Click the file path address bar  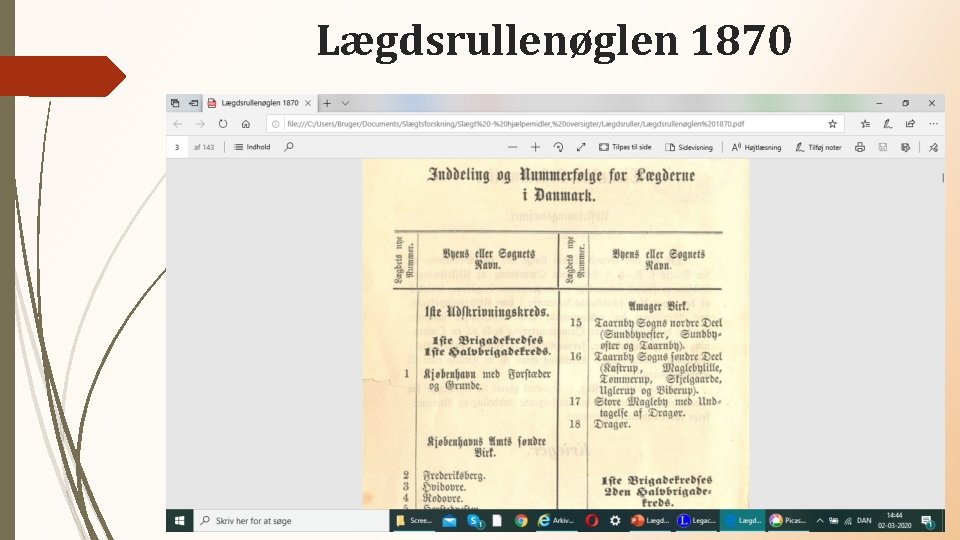554,124
